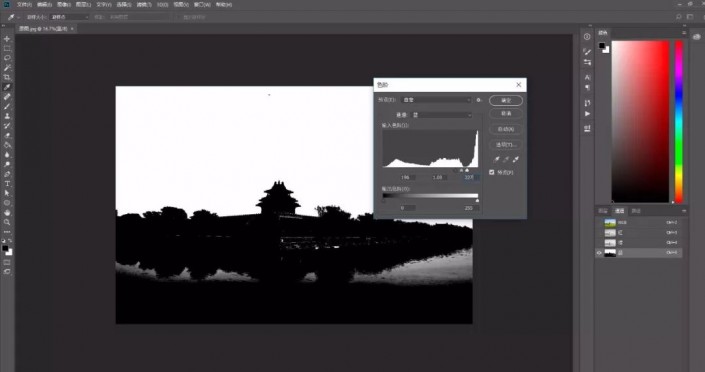Click OK button in Levels dialog
Image resolution: width=705 pixels, height=372 pixels.
(x=506, y=100)
